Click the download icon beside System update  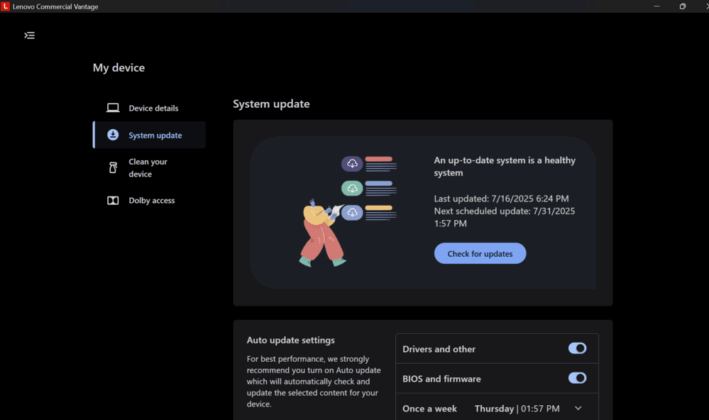point(113,135)
